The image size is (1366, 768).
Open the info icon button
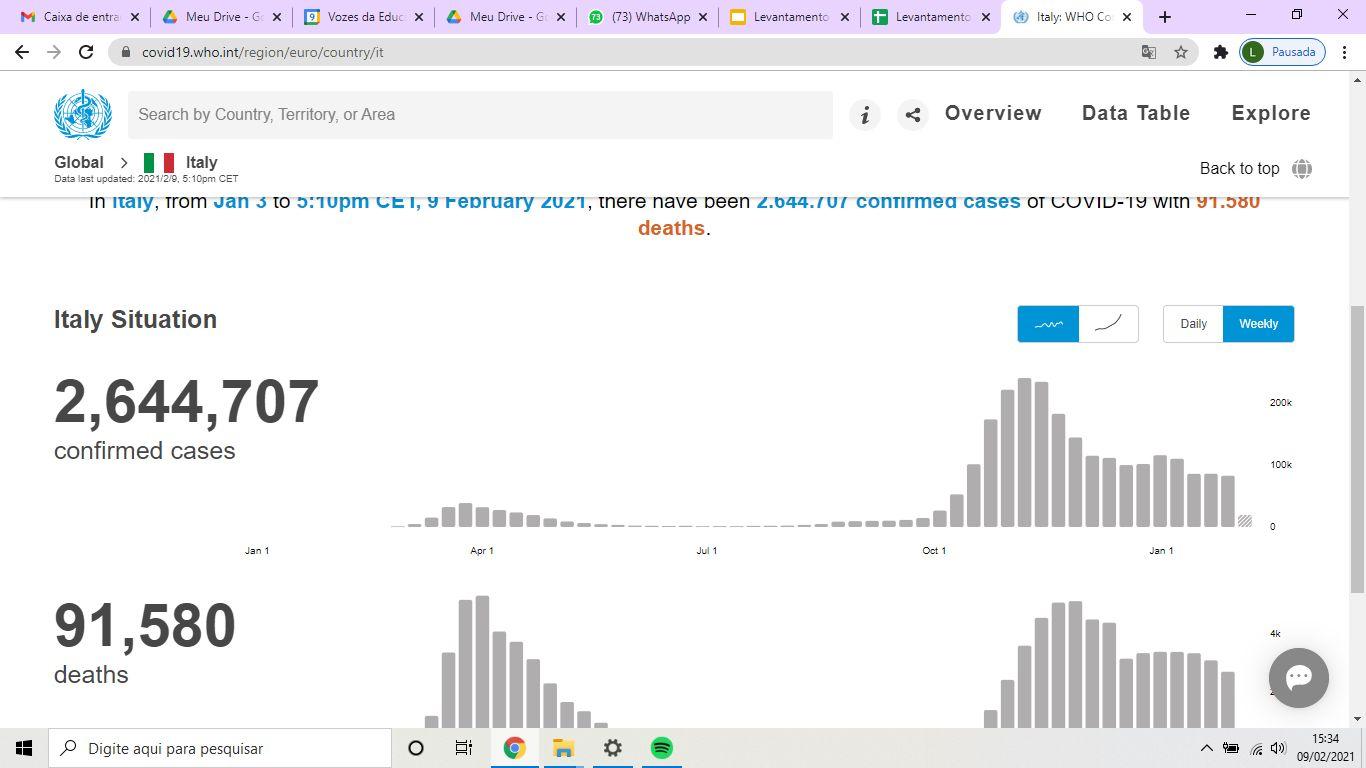[x=865, y=115]
